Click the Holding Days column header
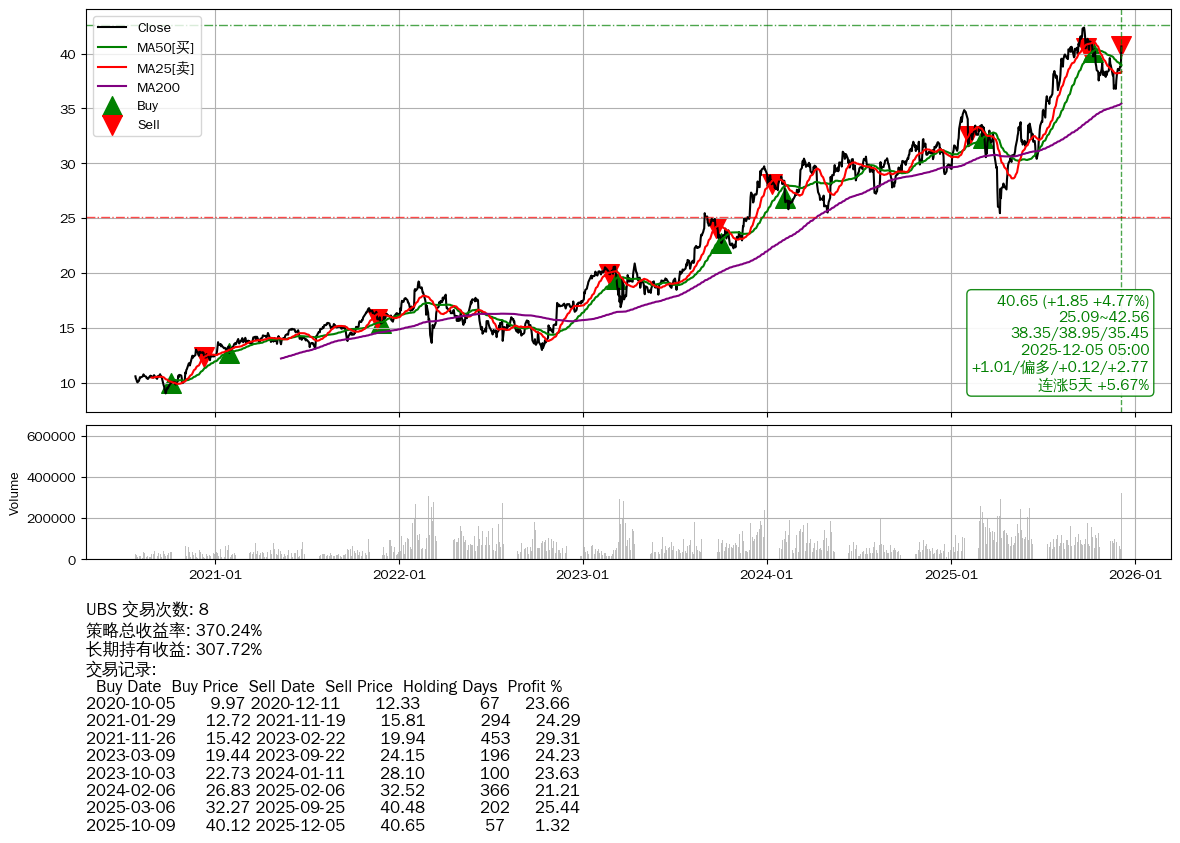1180x843 pixels. [450, 687]
